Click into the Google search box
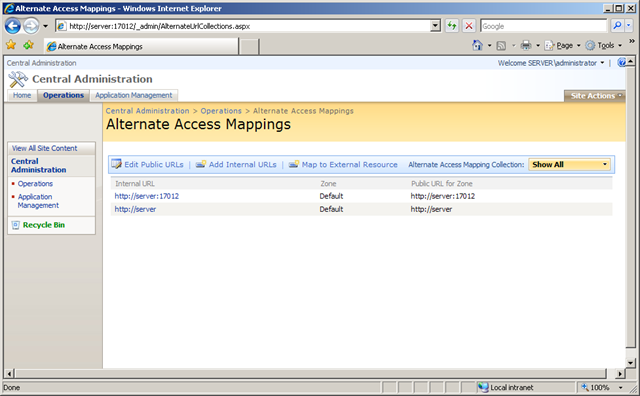This screenshot has width=640, height=396. (544, 26)
